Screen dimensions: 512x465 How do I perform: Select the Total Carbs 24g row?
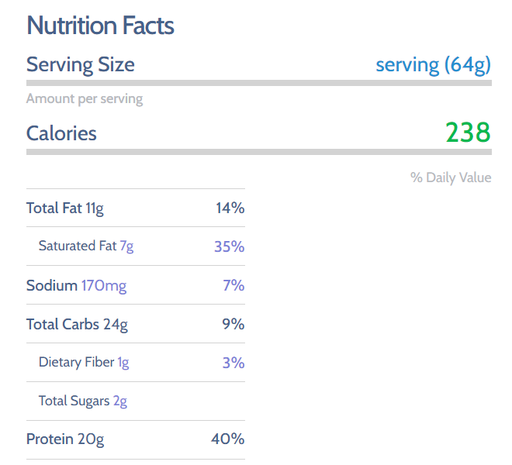136,324
